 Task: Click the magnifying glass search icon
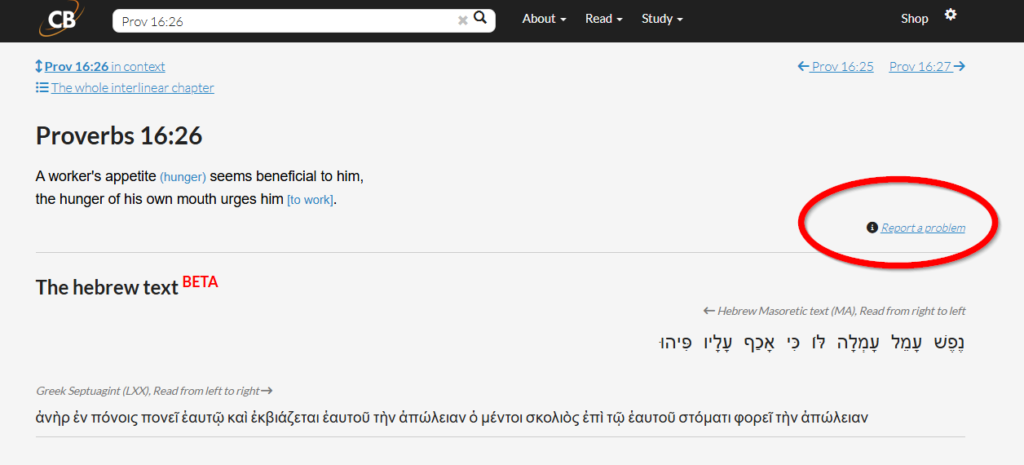tap(480, 18)
